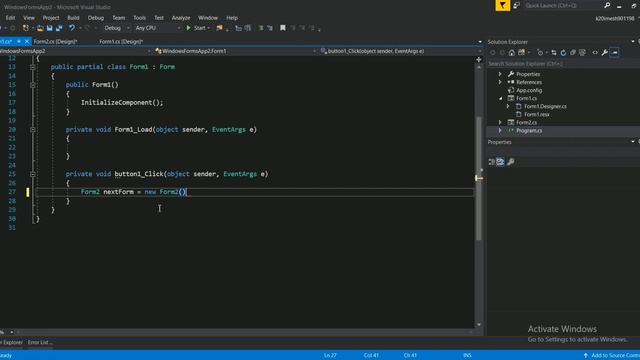This screenshot has height=360, width=640.
Task: Refresh Solution Explorer
Action: [x=563, y=53]
